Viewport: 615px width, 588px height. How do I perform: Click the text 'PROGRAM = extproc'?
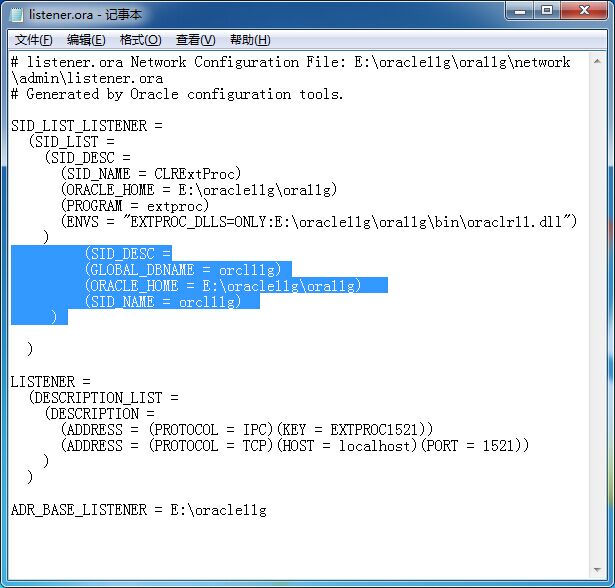click(x=134, y=206)
